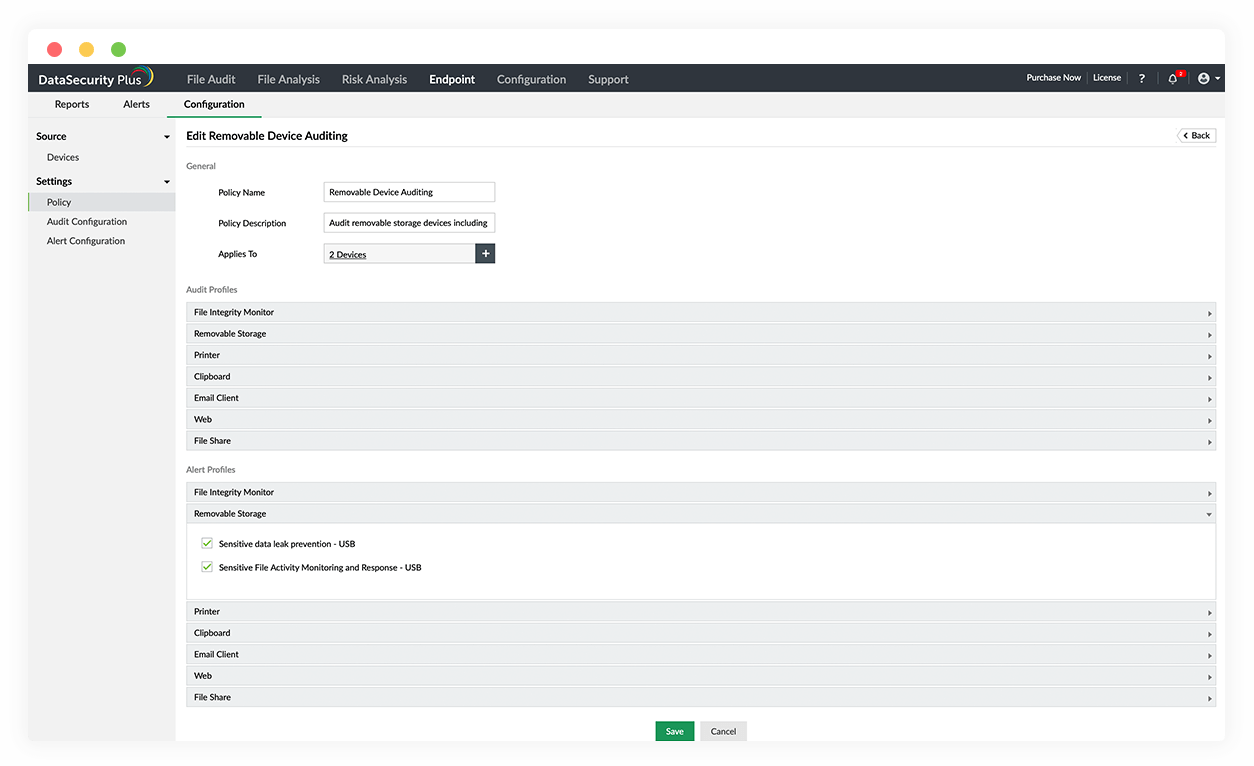Open Alert Configuration in the sidebar

click(x=86, y=241)
